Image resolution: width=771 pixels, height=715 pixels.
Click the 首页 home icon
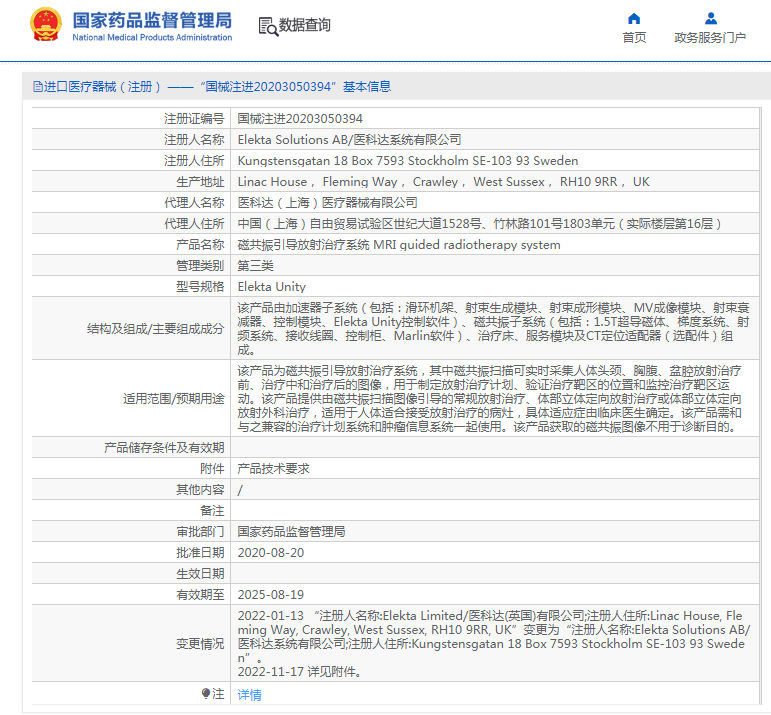[634, 19]
